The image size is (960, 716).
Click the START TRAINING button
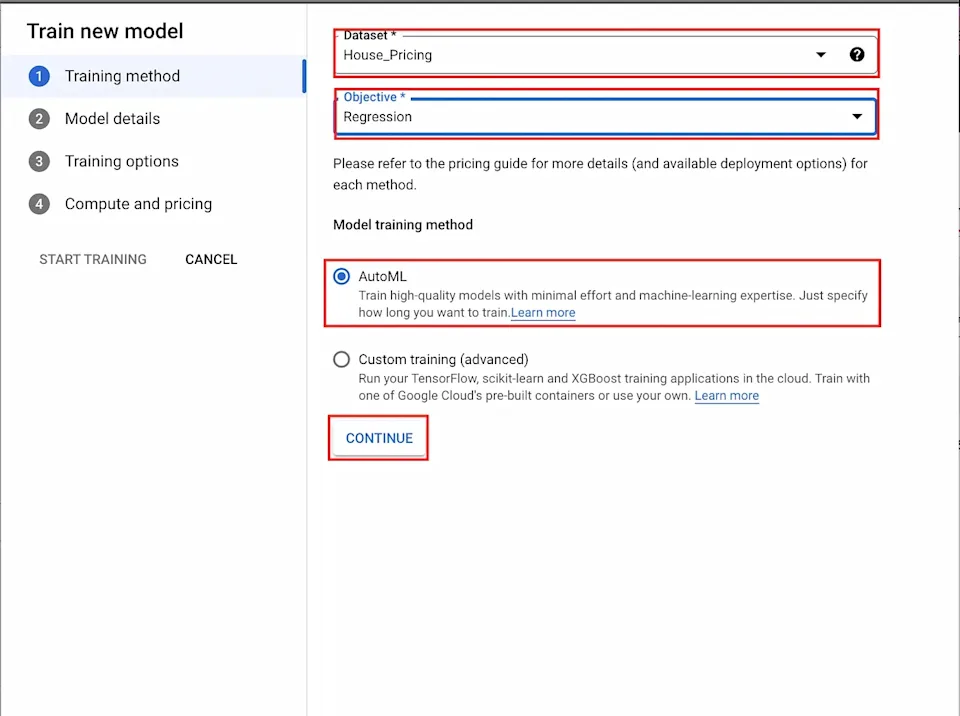93,260
